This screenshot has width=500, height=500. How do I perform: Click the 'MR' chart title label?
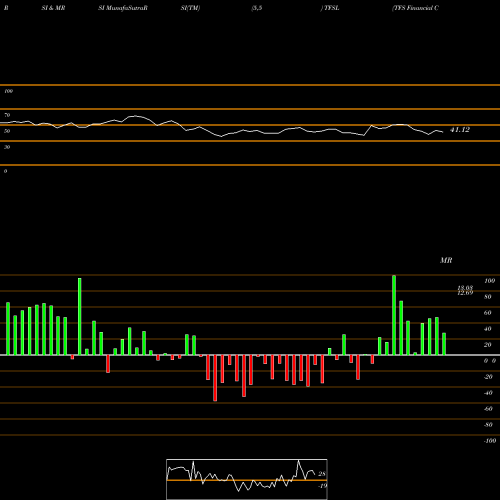click(x=446, y=260)
